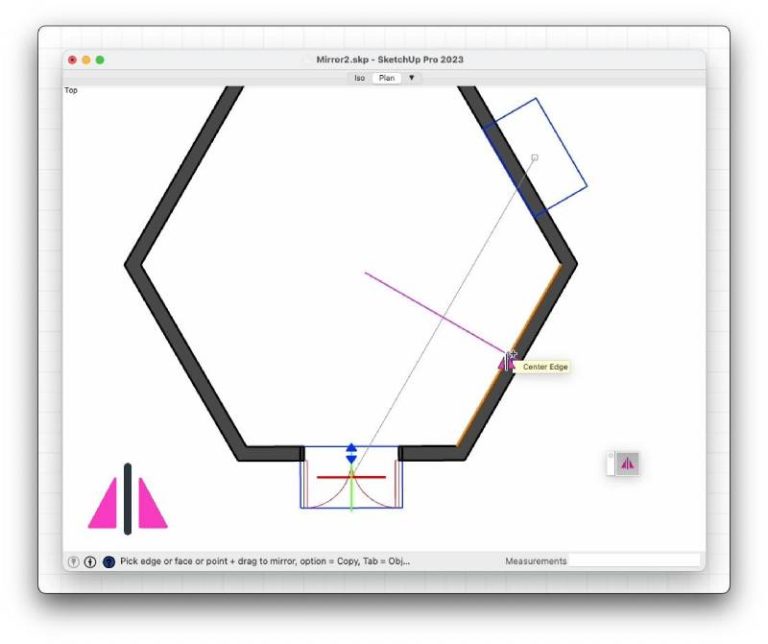Image resolution: width=768 pixels, height=644 pixels.
Task: Click the floating toolbar's close handle
Action: point(611,457)
